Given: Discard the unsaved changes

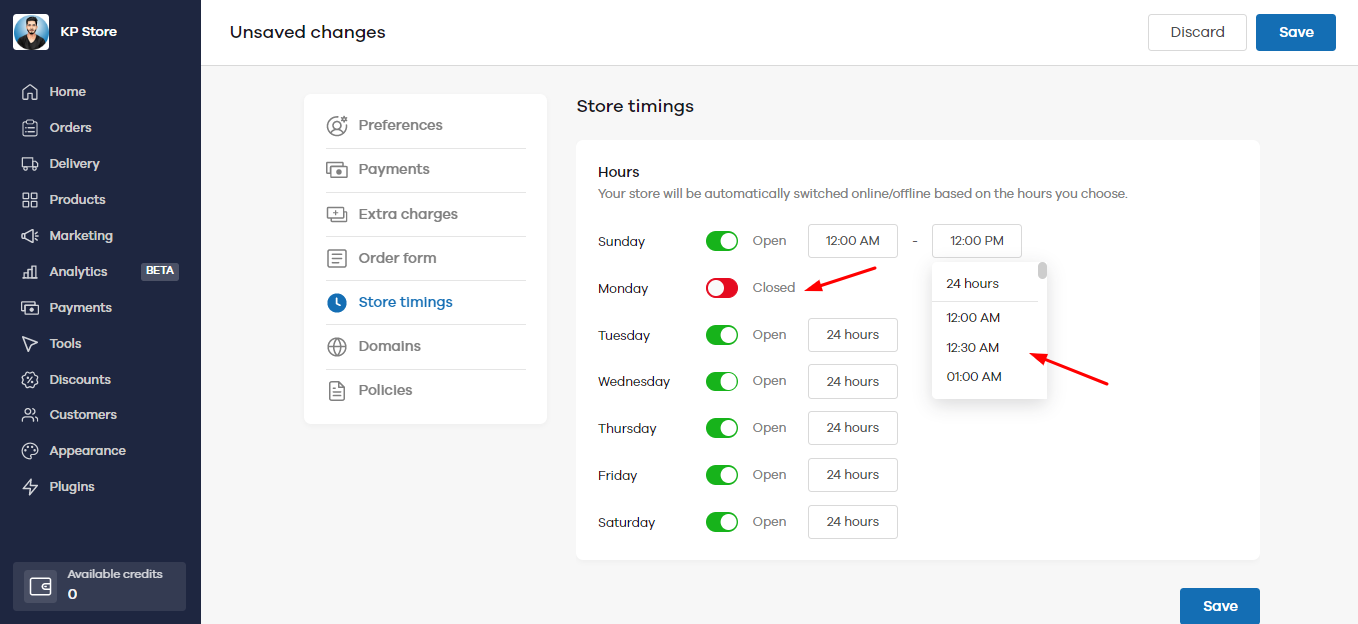Looking at the screenshot, I should (x=1197, y=32).
